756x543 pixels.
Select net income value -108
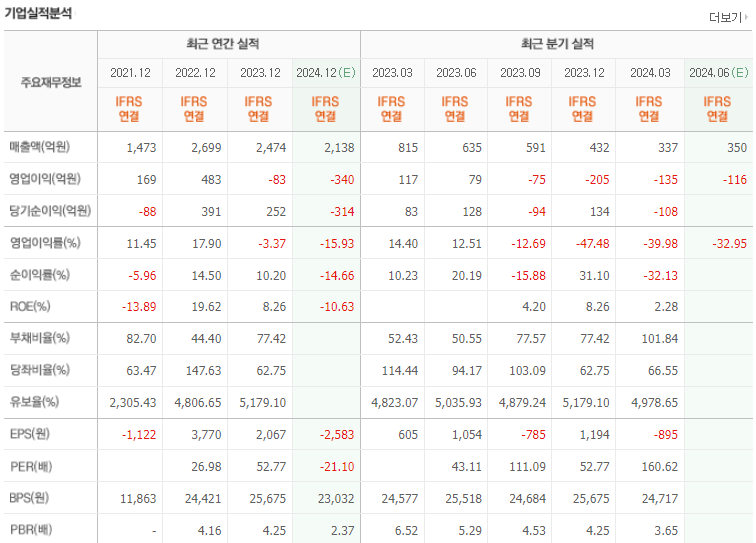click(665, 212)
